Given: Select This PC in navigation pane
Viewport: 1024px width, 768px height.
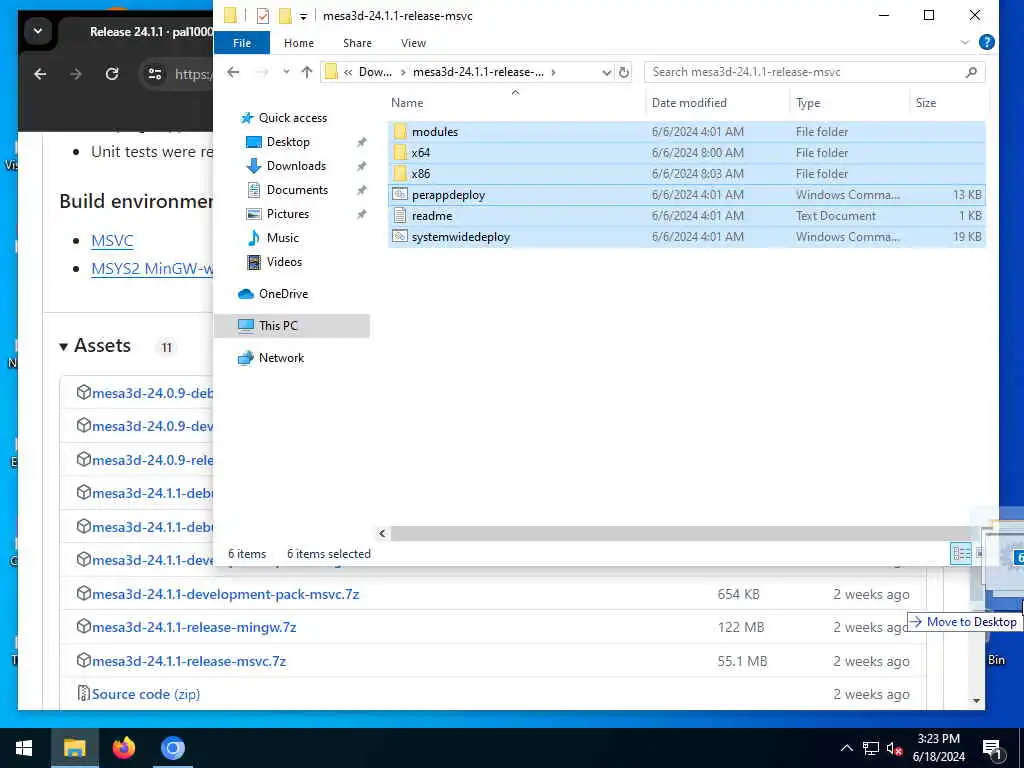Looking at the screenshot, I should tap(292, 325).
